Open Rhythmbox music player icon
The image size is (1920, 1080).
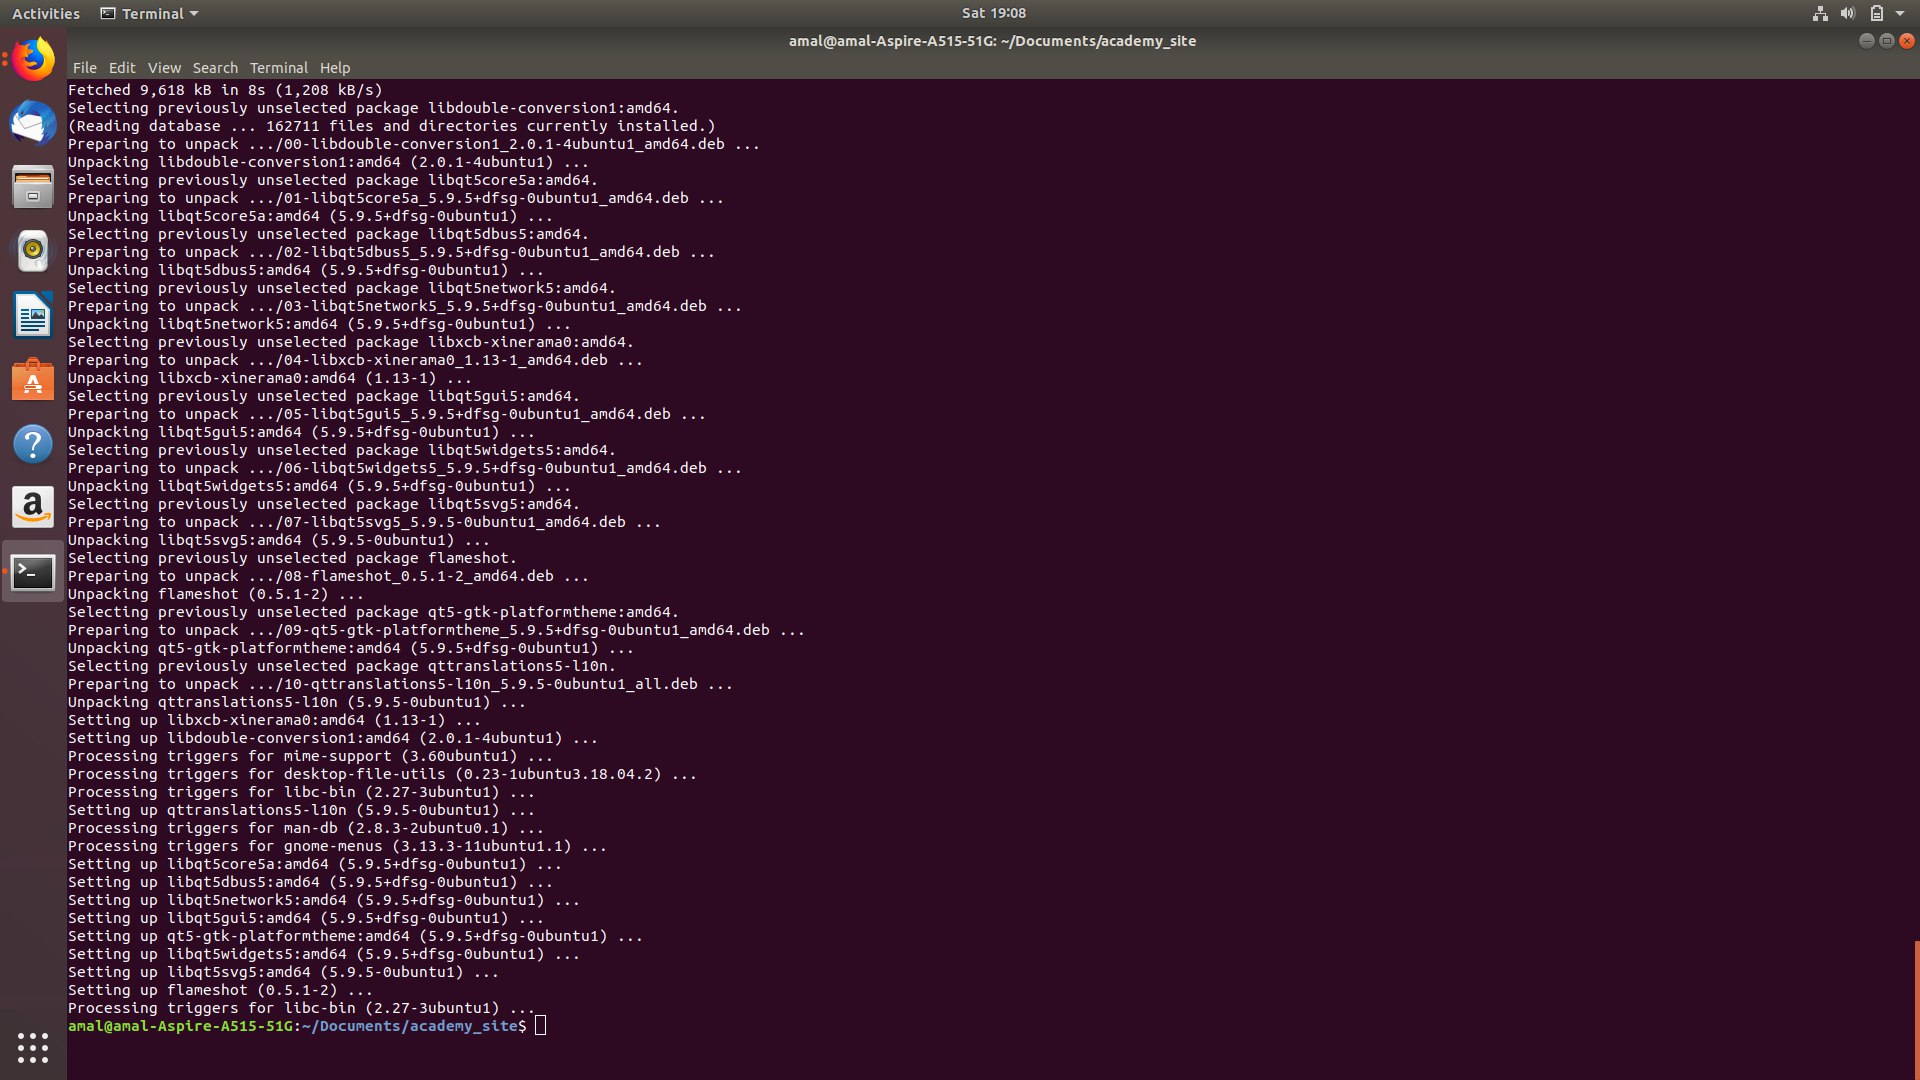(x=33, y=251)
